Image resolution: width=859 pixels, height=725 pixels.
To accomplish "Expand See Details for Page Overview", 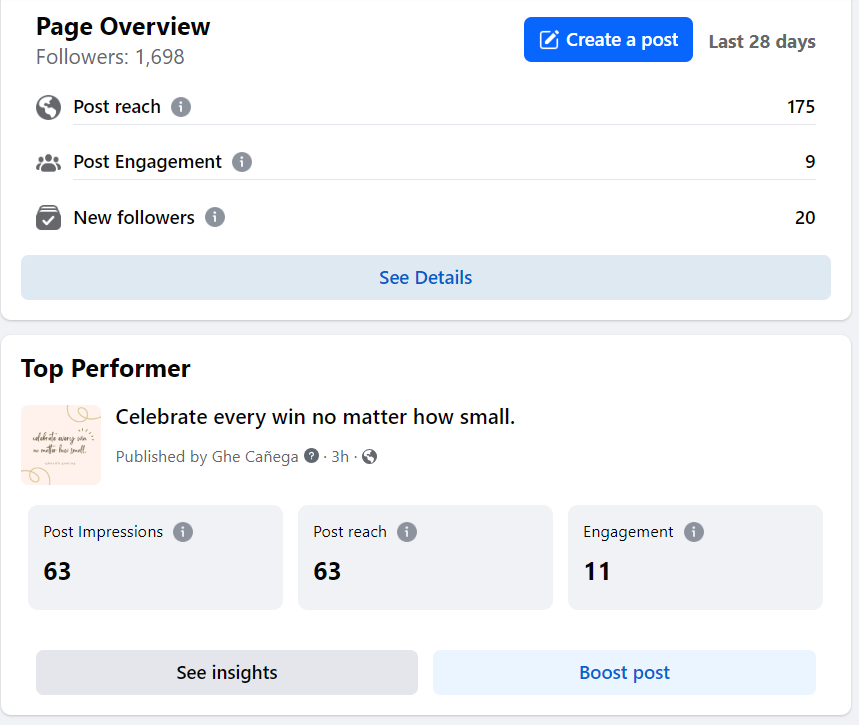I will [x=425, y=278].
